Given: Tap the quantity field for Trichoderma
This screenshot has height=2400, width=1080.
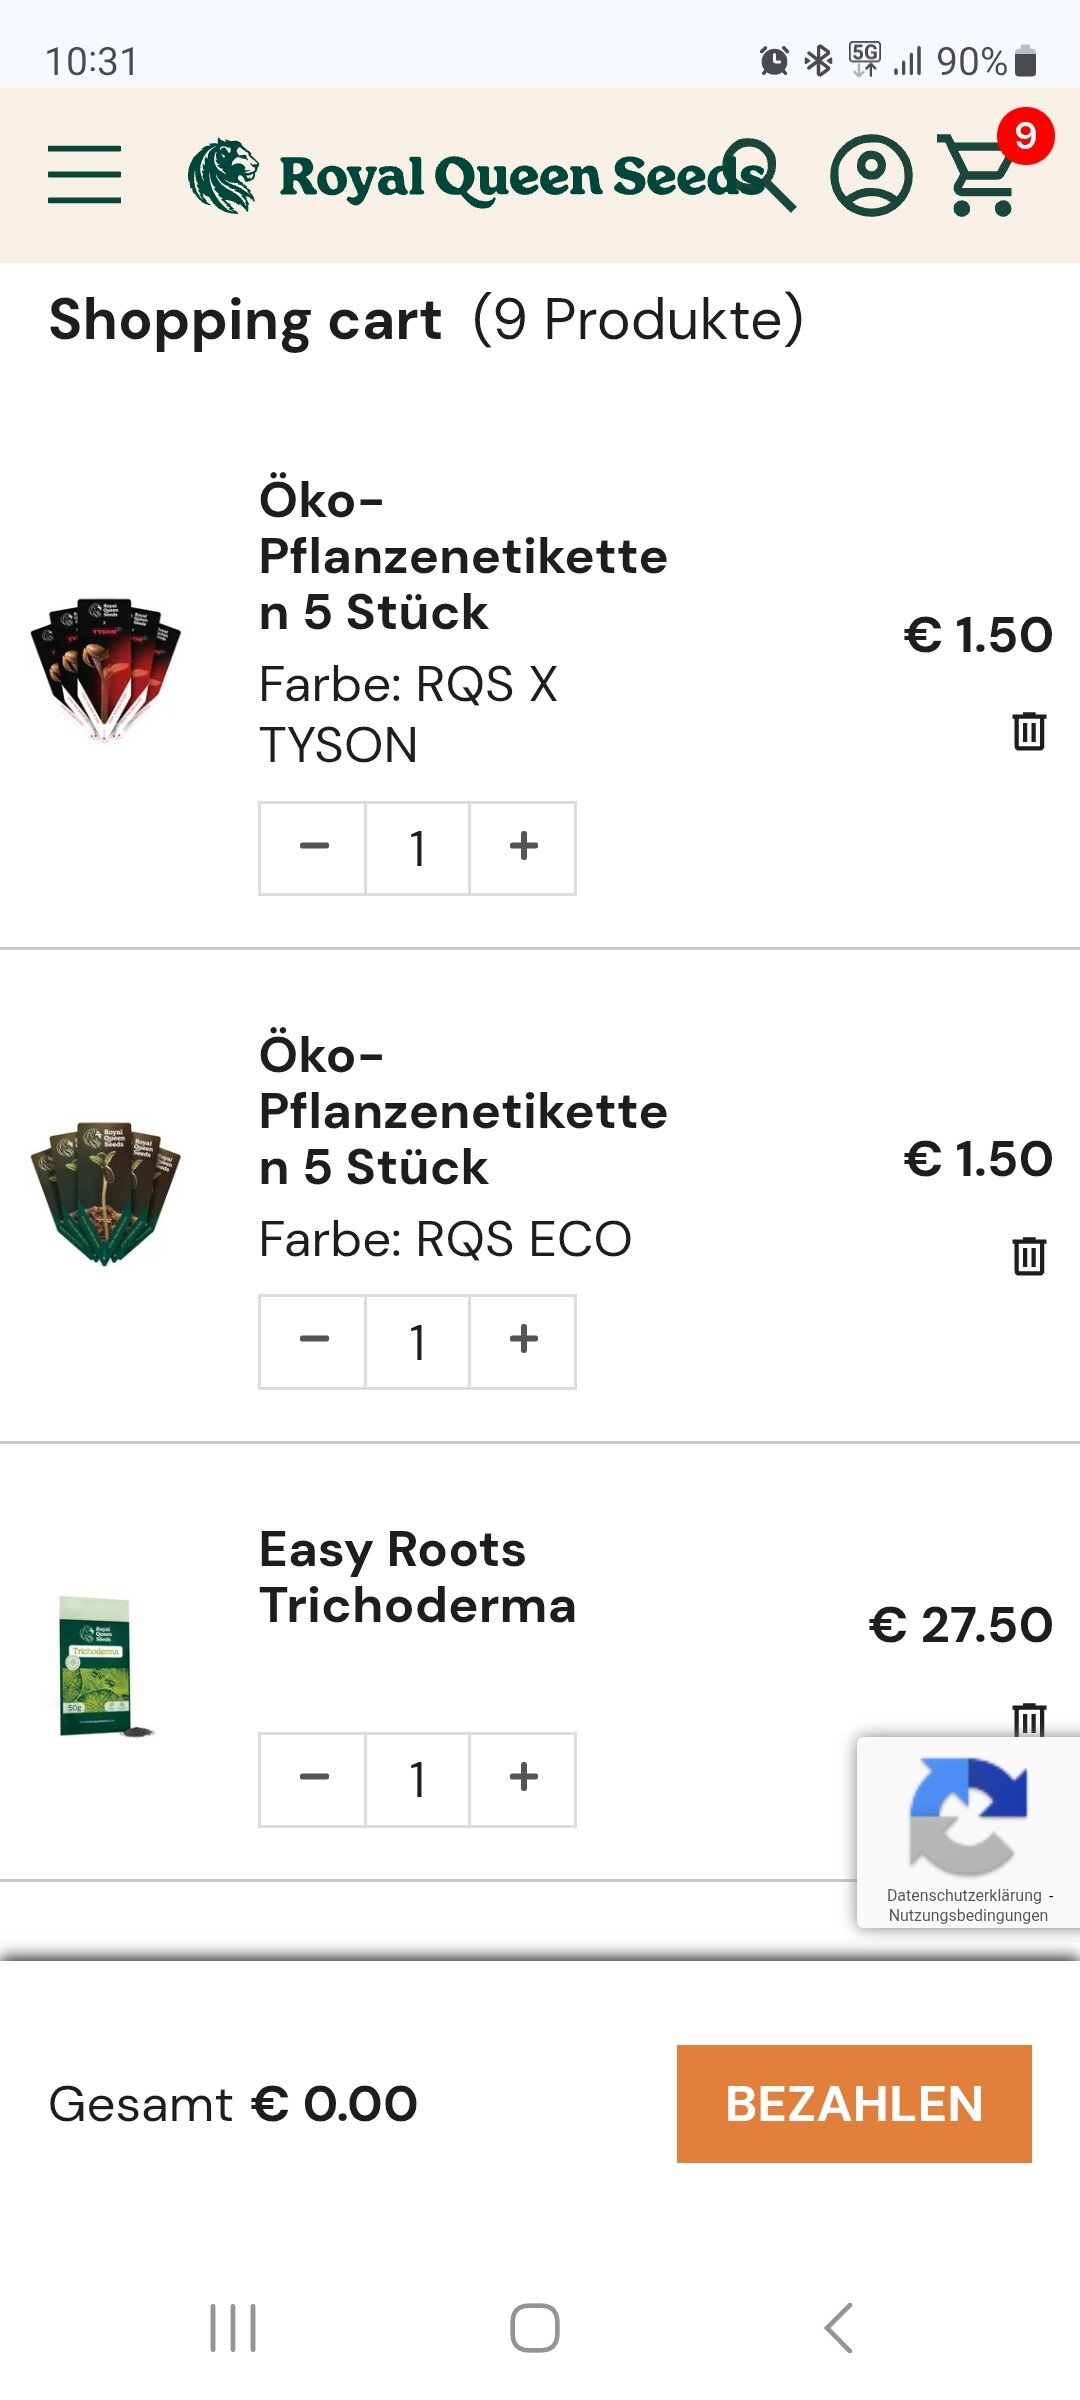Looking at the screenshot, I should (x=418, y=1778).
